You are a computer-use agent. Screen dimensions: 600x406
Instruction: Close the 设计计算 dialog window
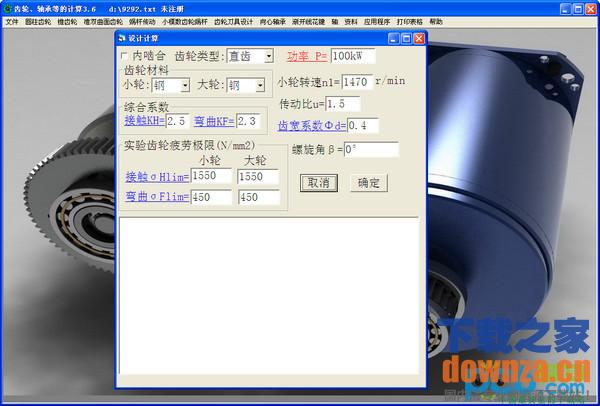(x=420, y=39)
